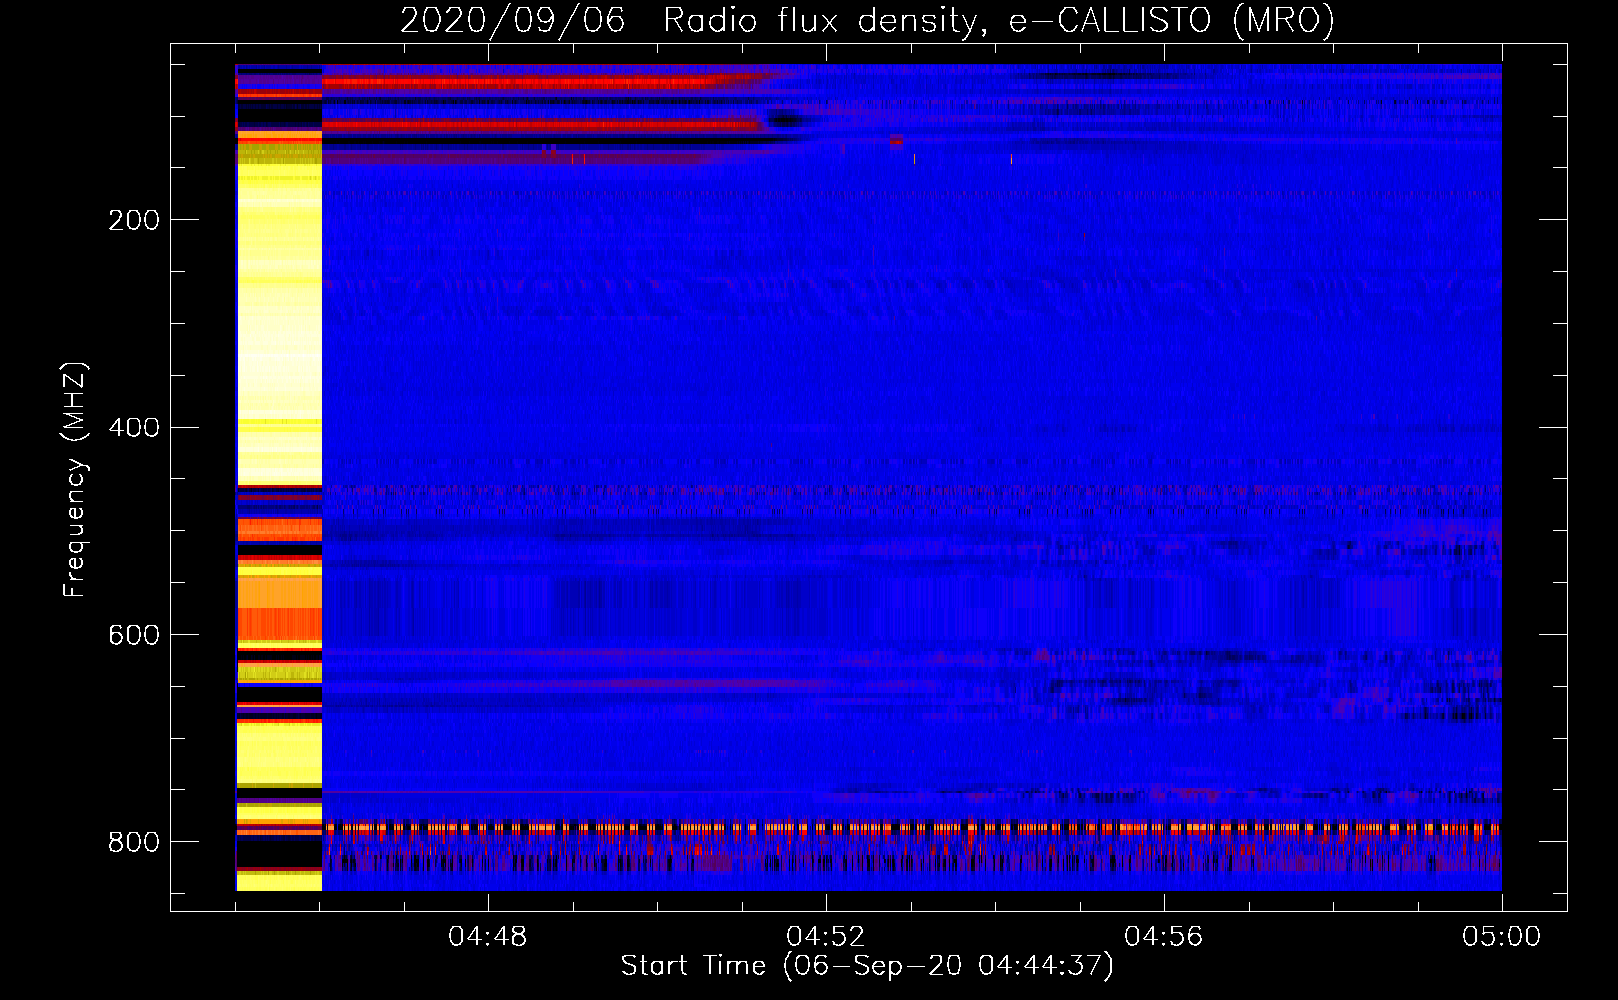Click the bright yellow calibration band at spectrogram start

coord(279,478)
